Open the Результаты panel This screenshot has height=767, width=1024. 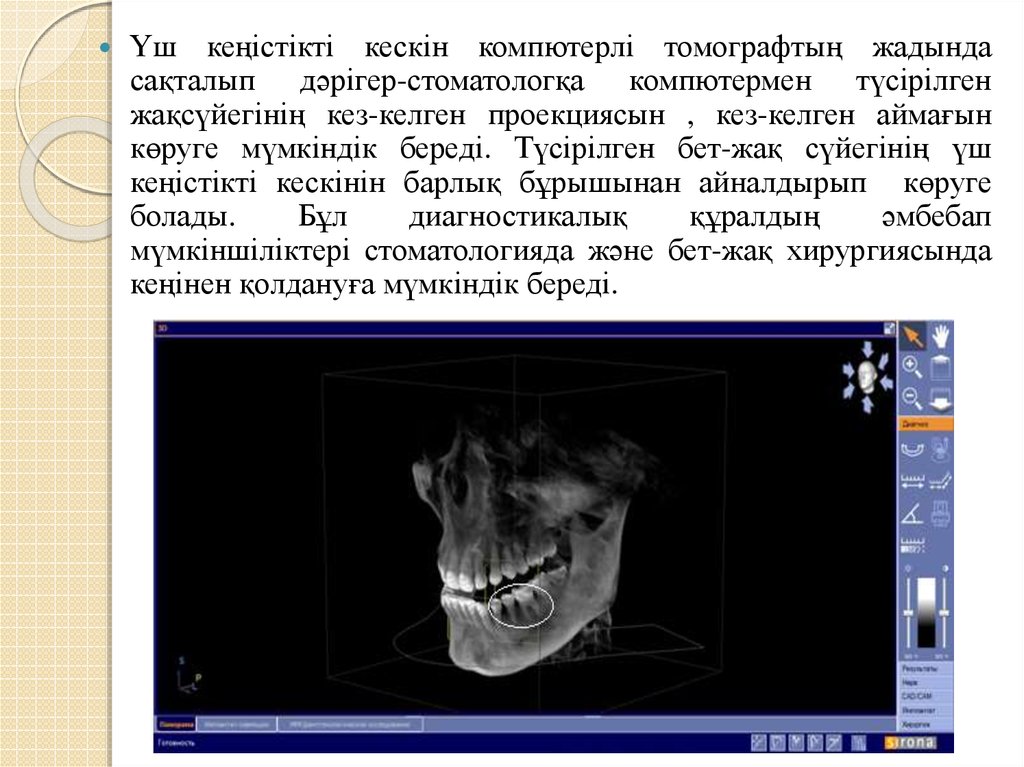click(x=926, y=669)
